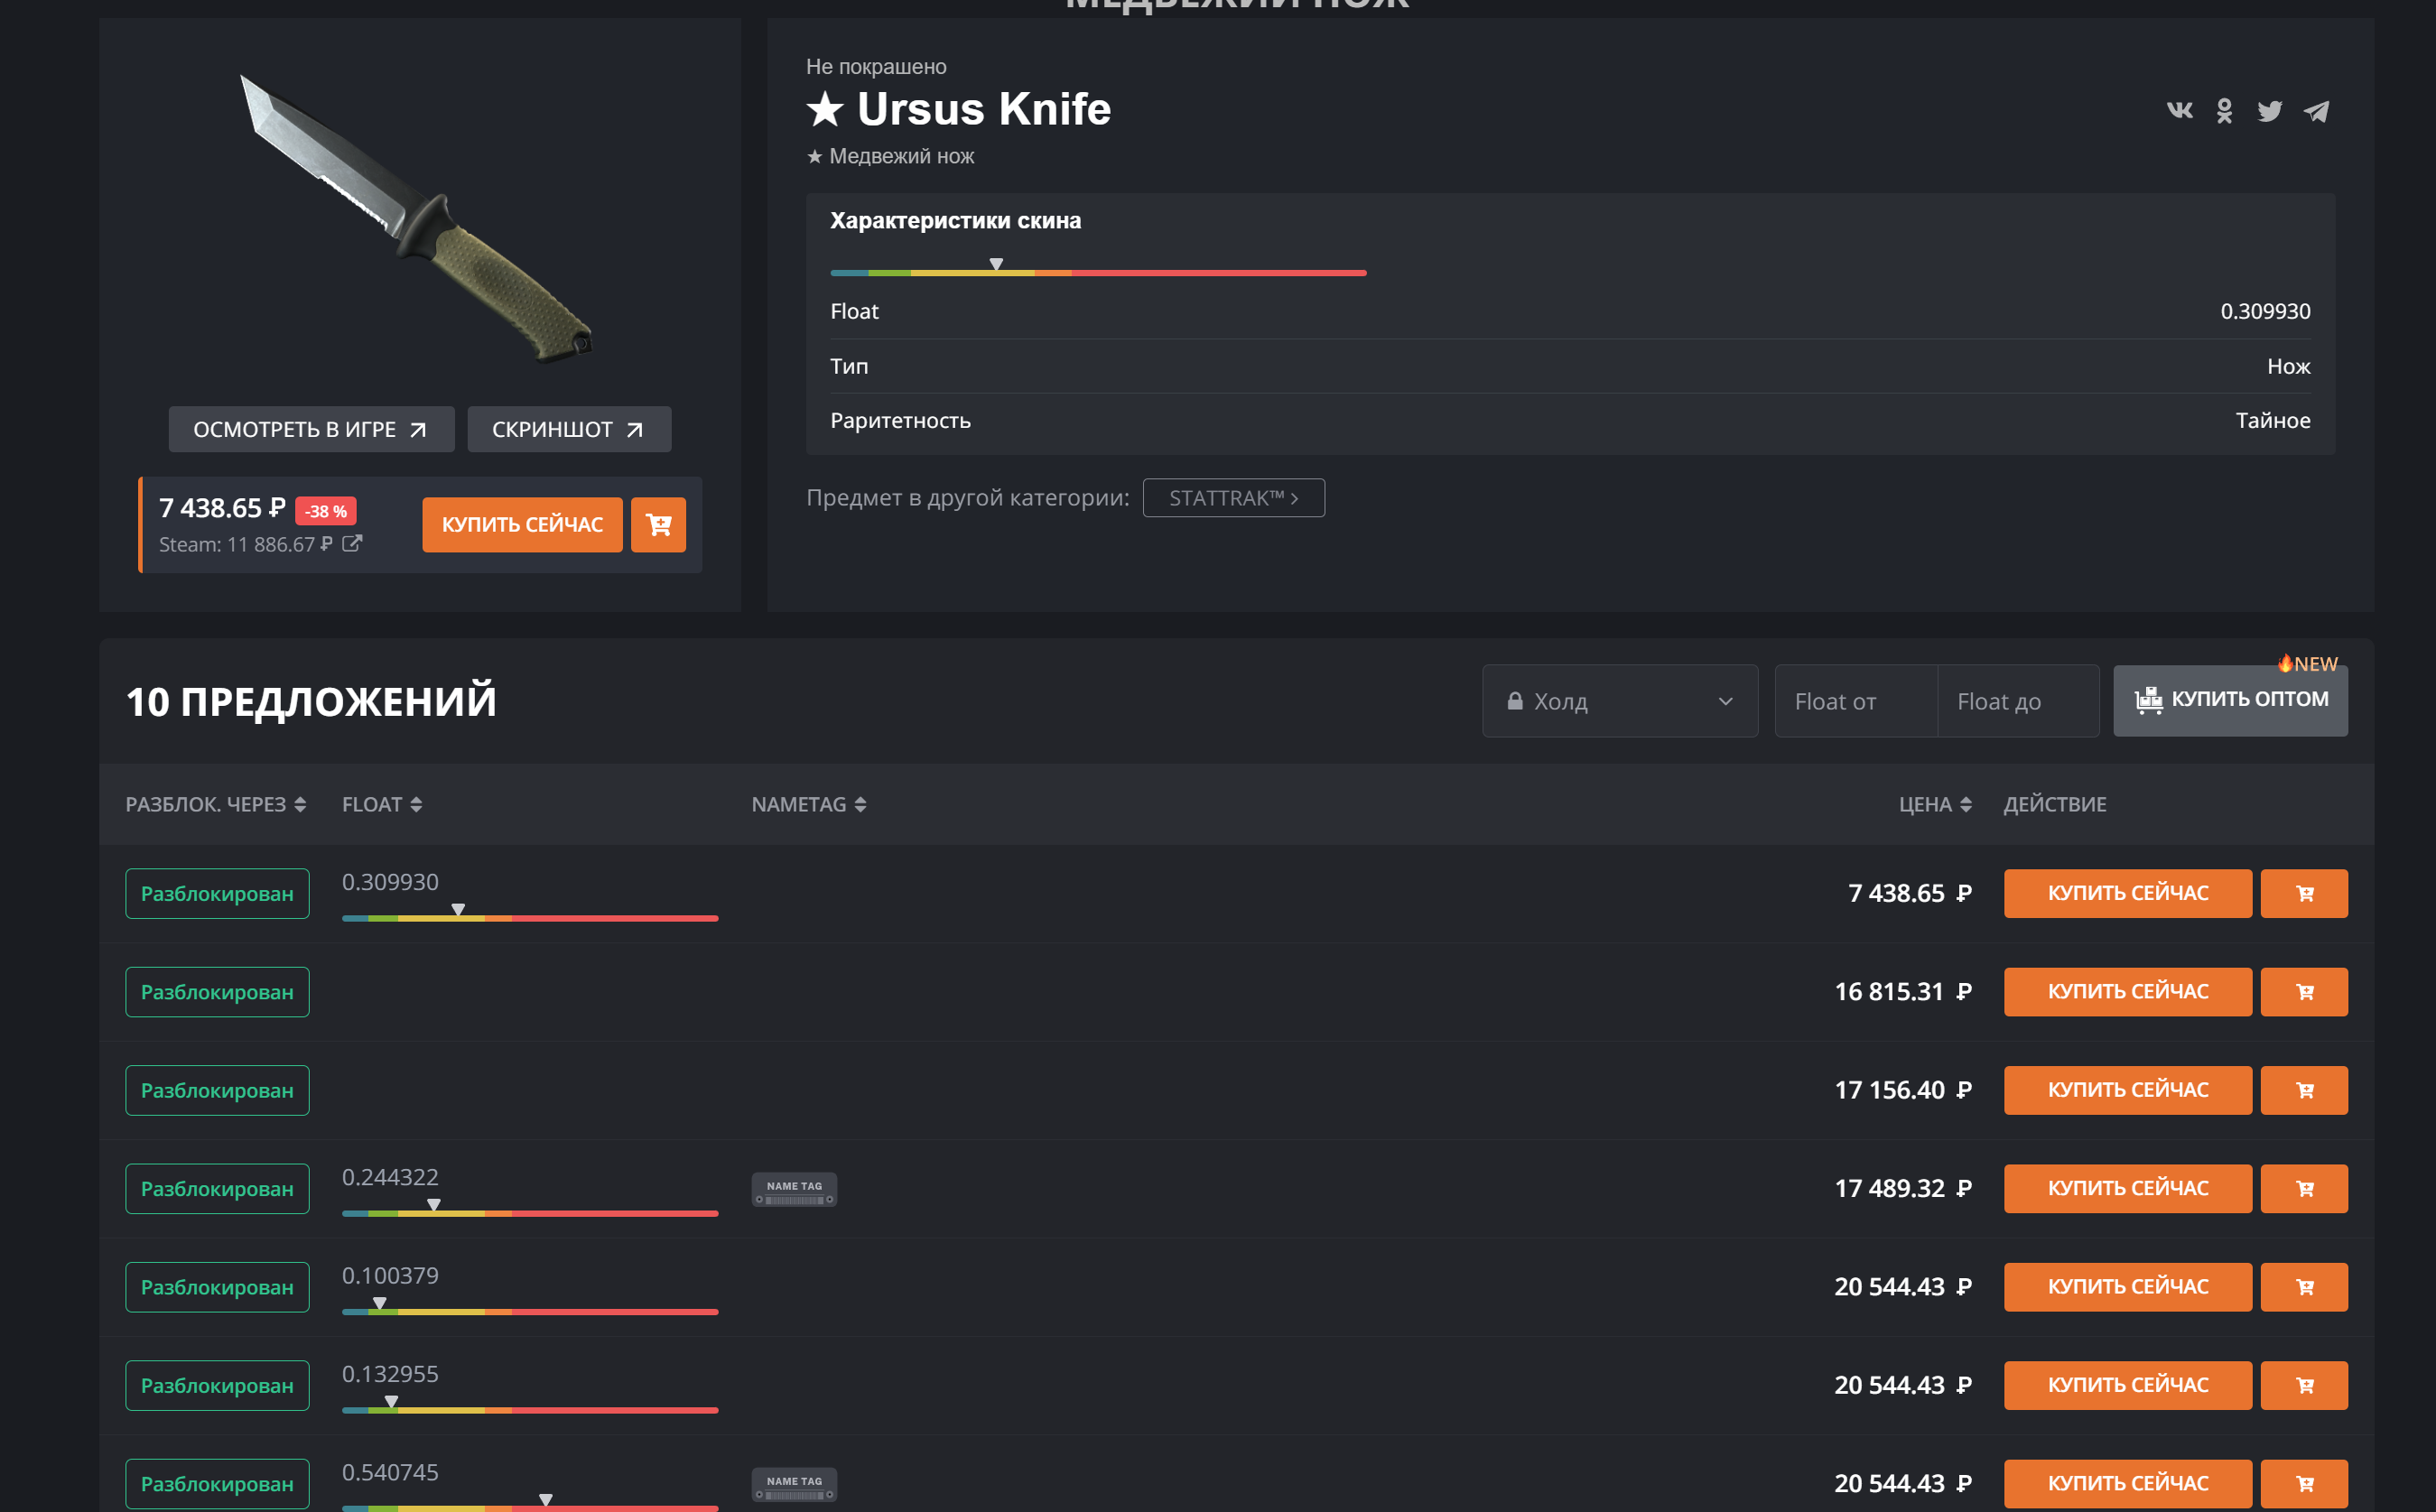Screen dimensions: 2436x1512
Task: Sort offers by Цена column
Action: point(1934,805)
